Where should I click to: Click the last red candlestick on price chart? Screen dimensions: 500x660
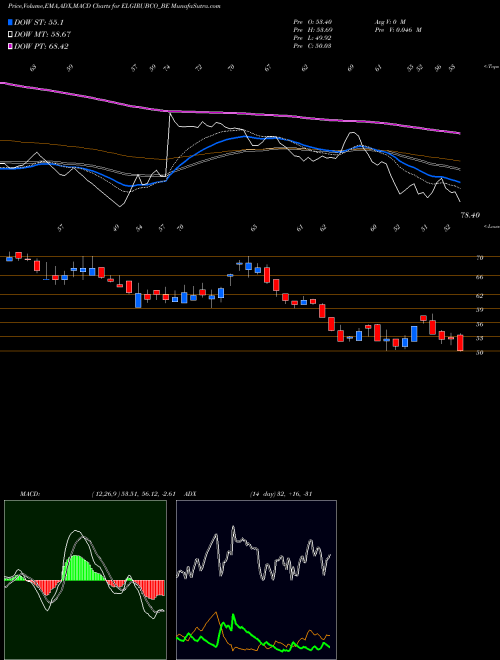coord(460,343)
